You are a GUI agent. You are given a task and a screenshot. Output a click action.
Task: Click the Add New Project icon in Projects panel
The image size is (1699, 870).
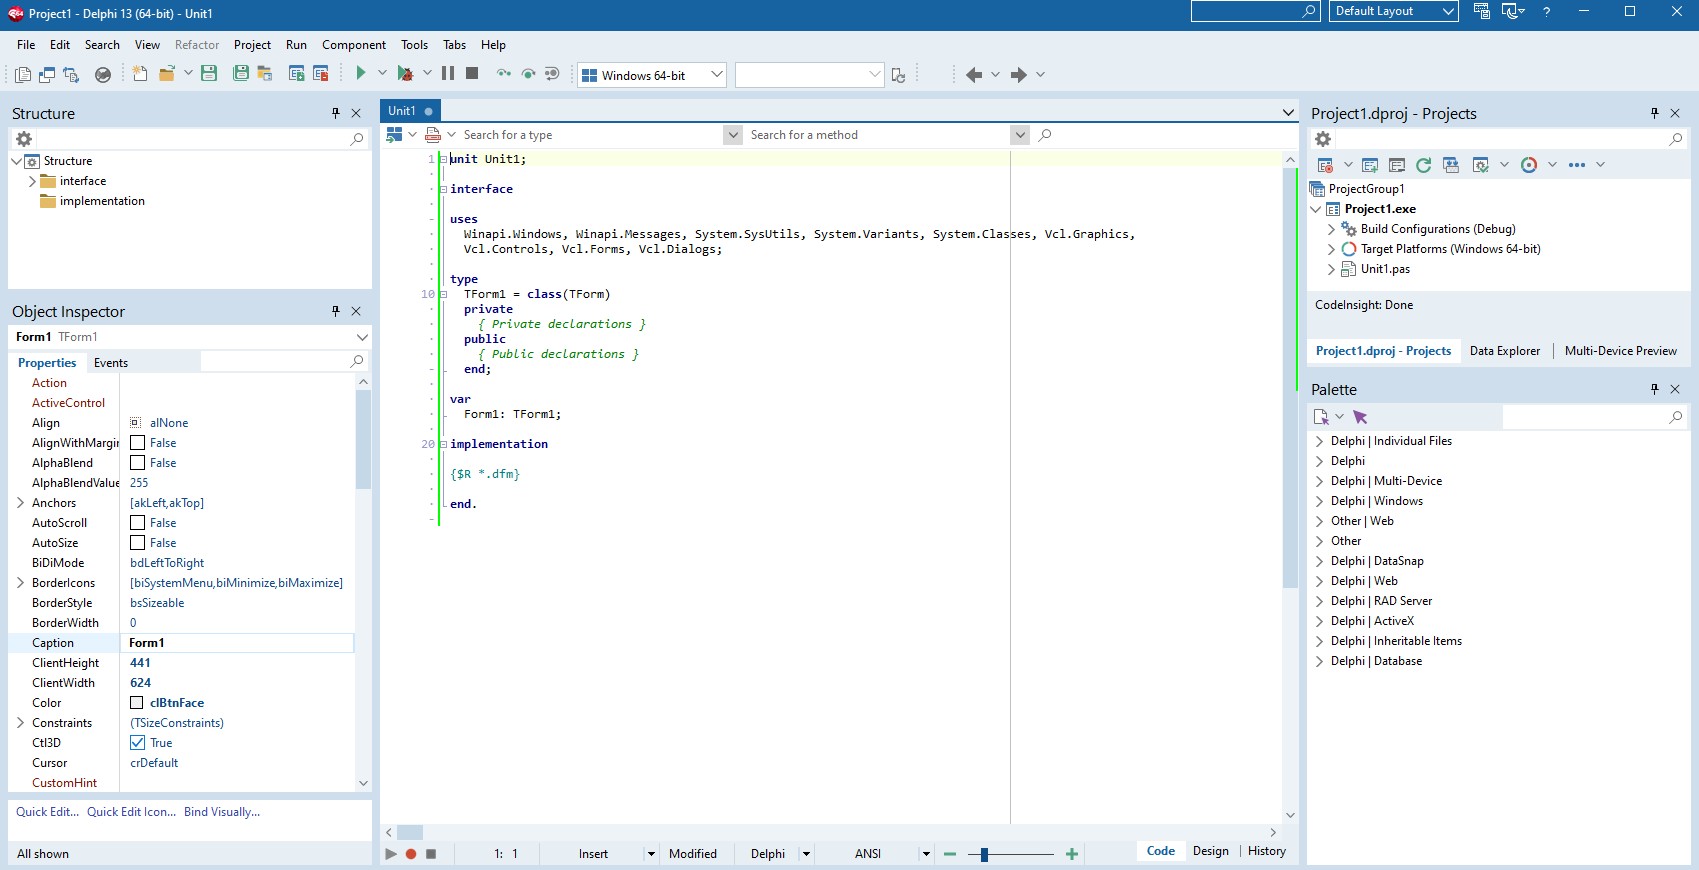(x=1370, y=165)
